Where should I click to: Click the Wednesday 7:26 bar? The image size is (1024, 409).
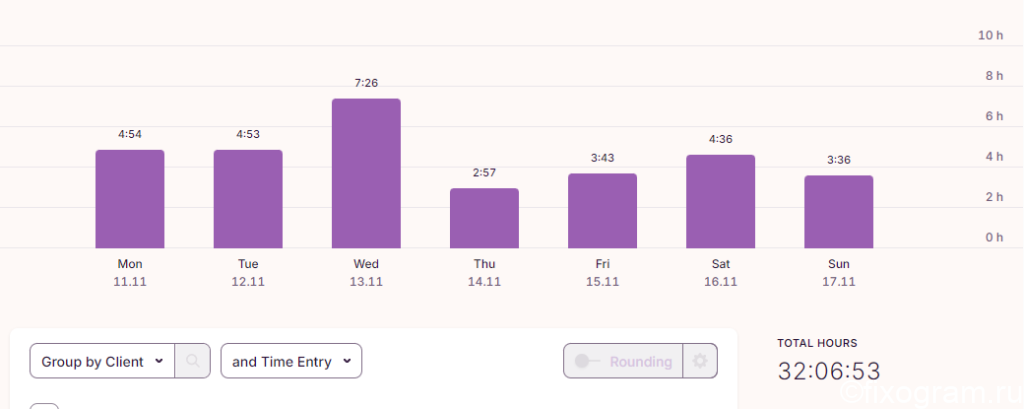coord(366,174)
